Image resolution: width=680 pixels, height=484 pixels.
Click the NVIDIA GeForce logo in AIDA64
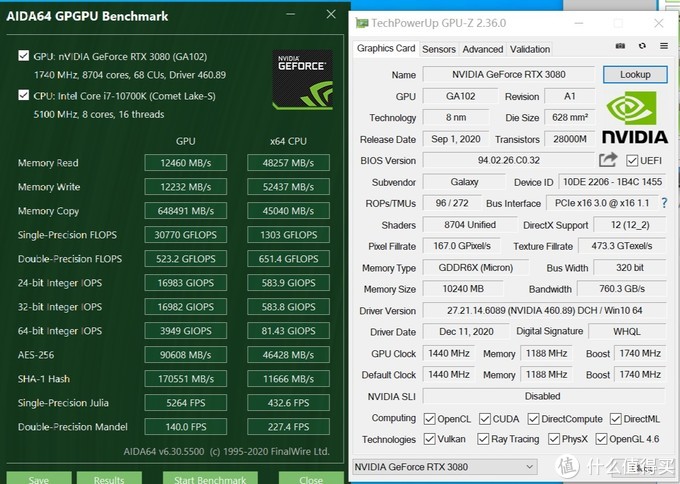coord(302,80)
